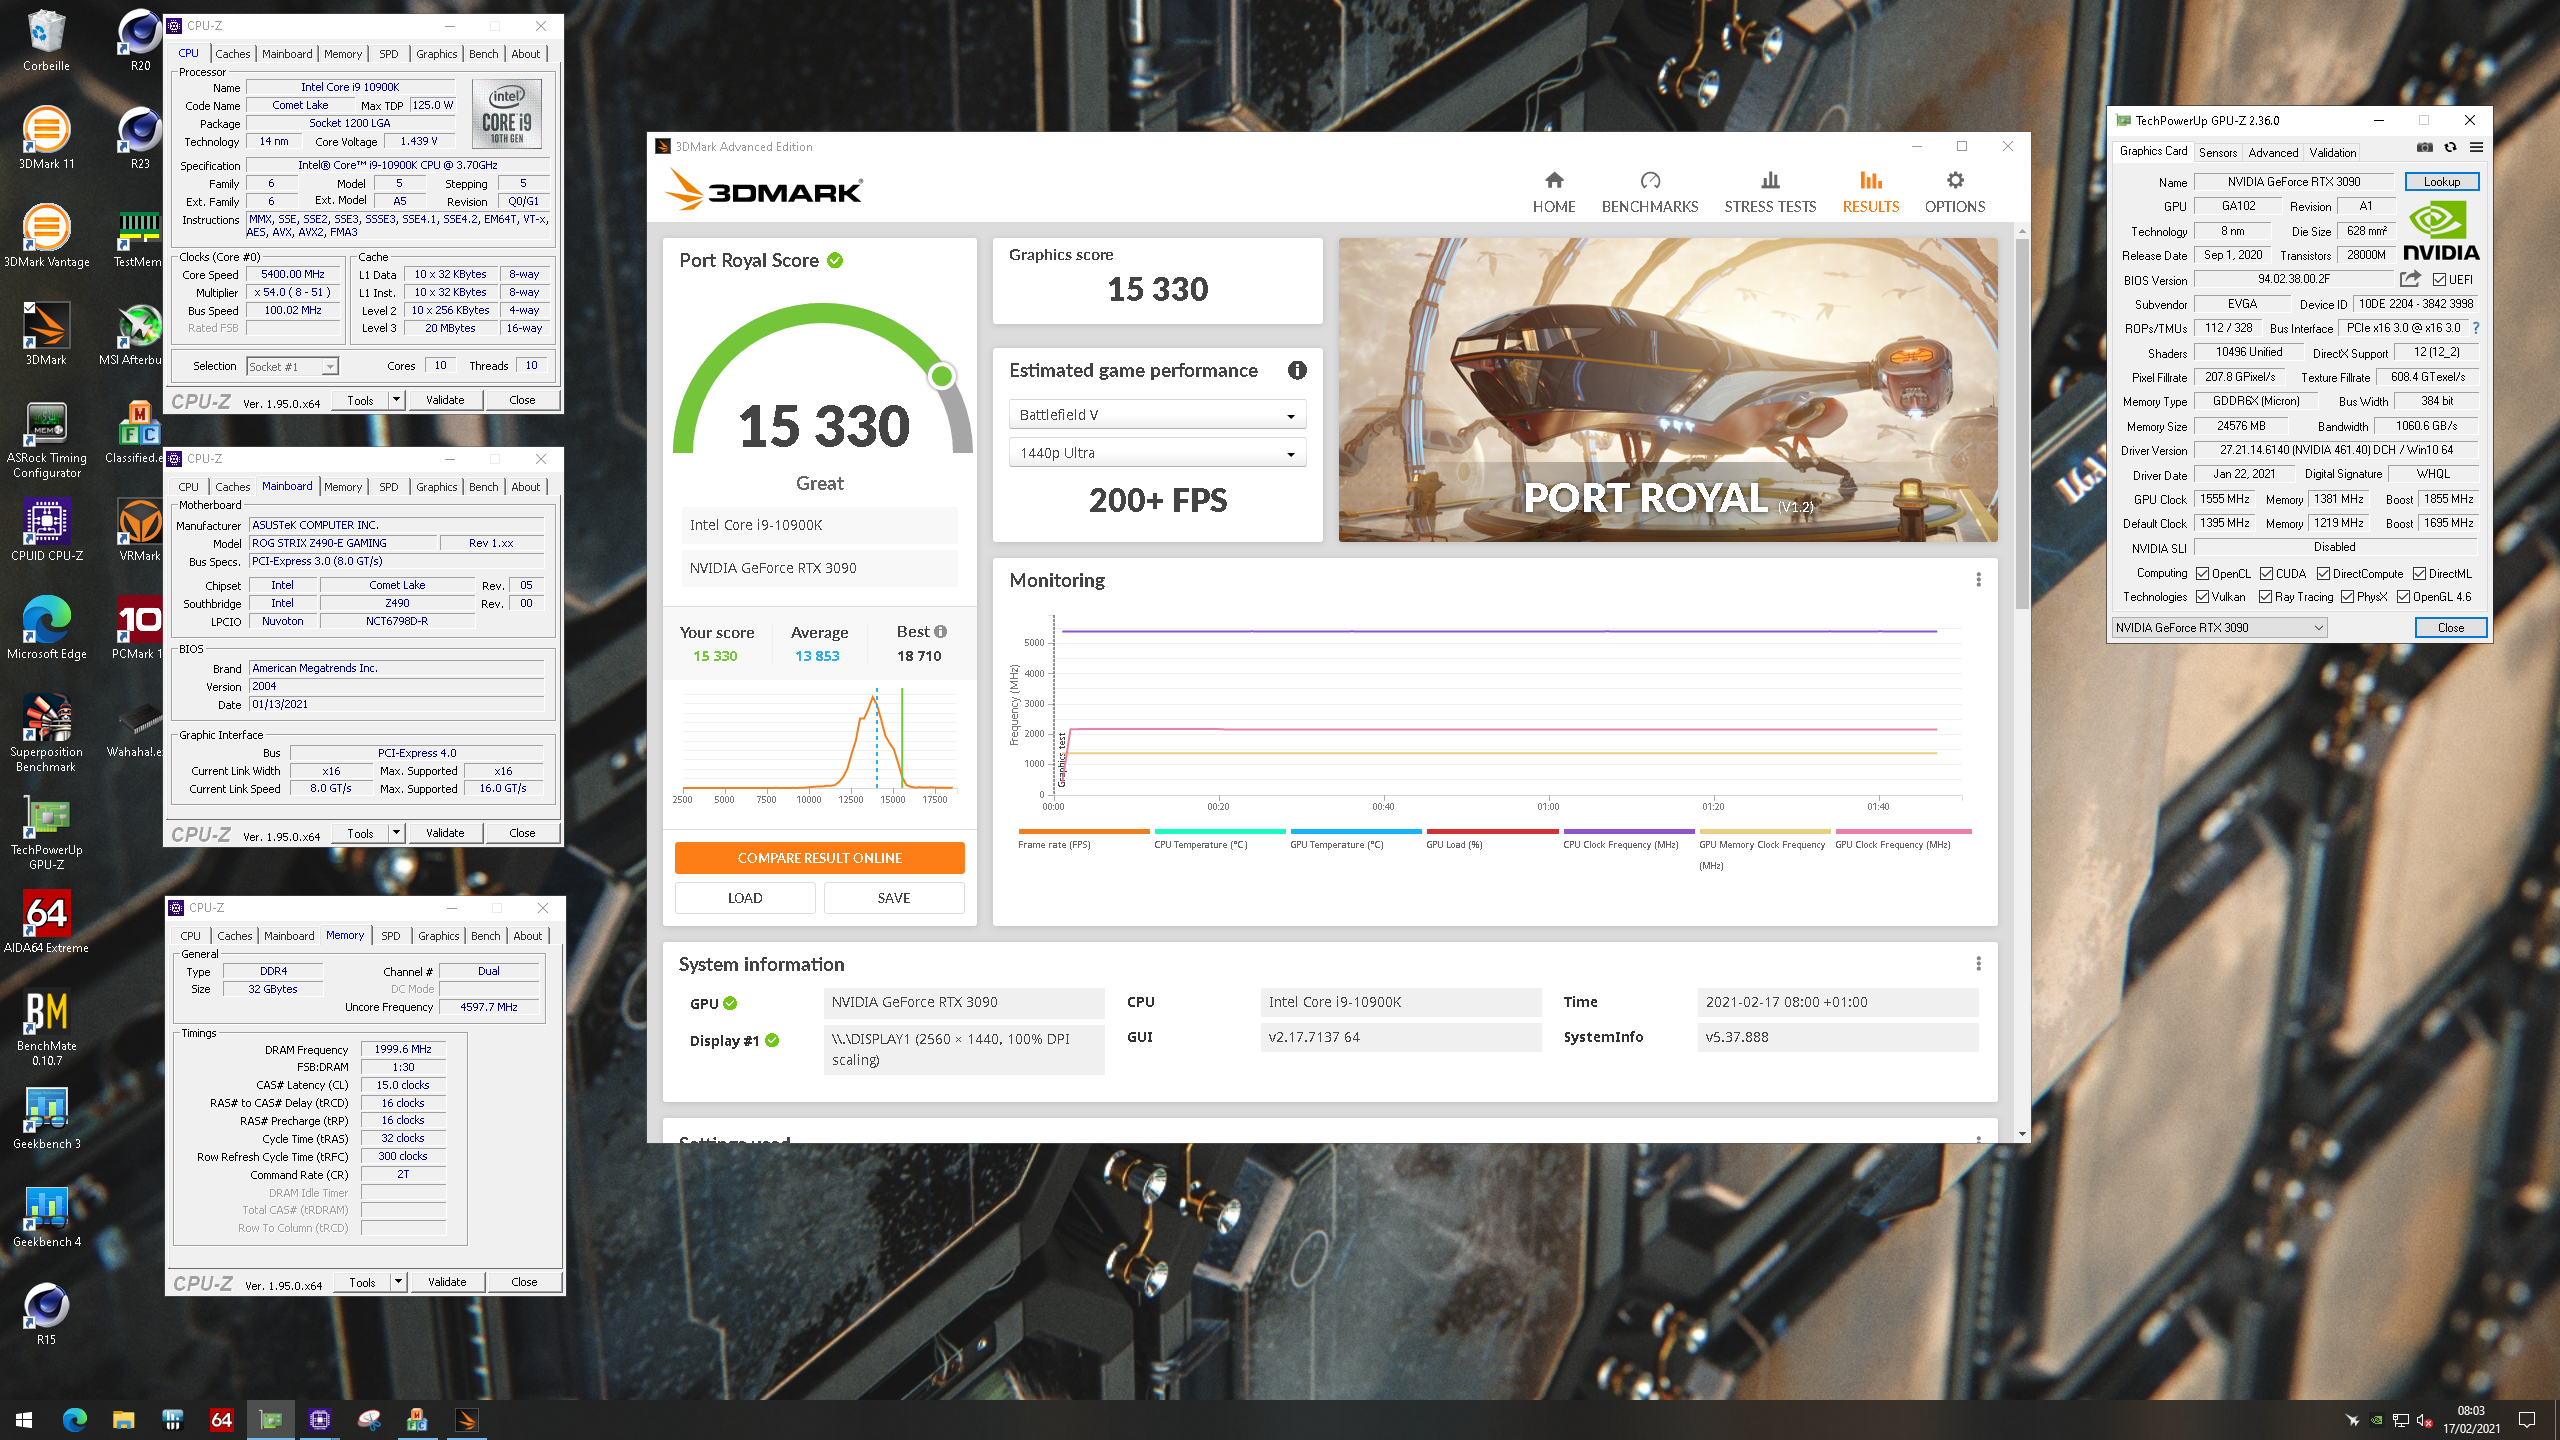Click the info icon next to Best score
Screen dimensions: 2560x1440
(x=940, y=632)
